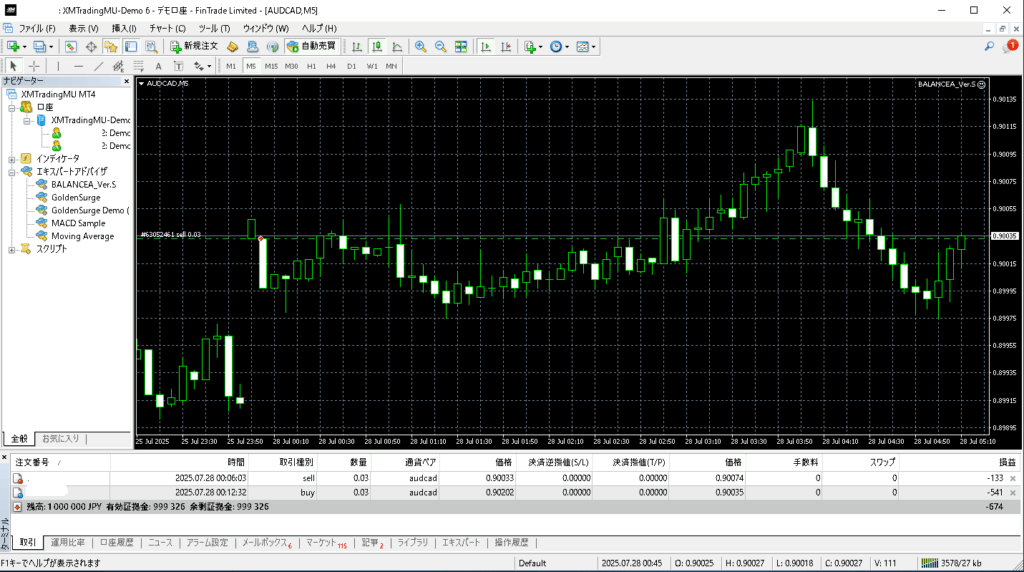Switch chart to Candlesticks mode
Screen dimensions: 1024x572
377,46
